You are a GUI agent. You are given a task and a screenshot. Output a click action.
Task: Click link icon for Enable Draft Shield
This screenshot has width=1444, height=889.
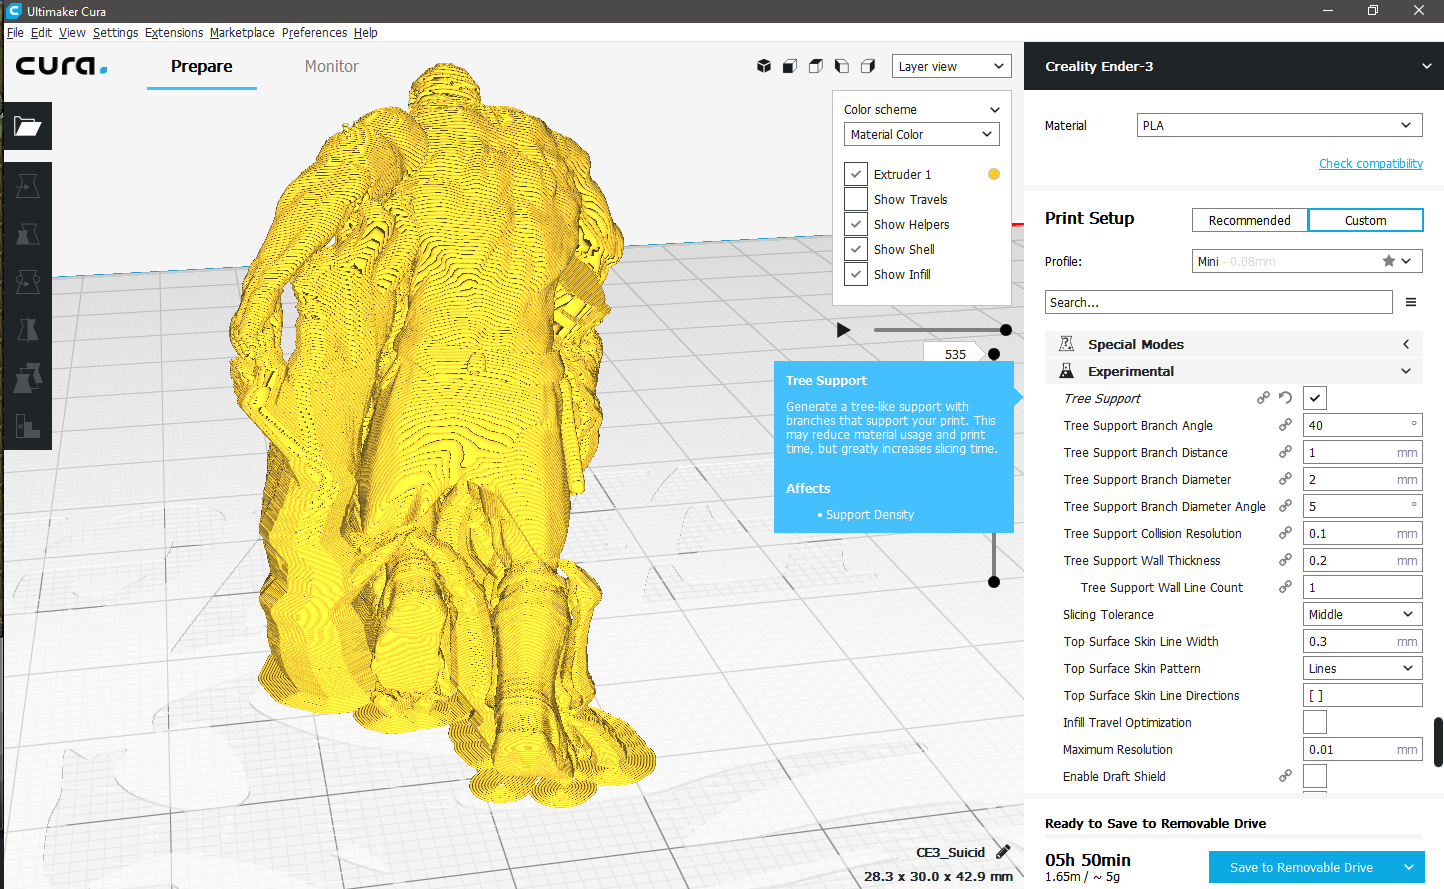coord(1285,776)
